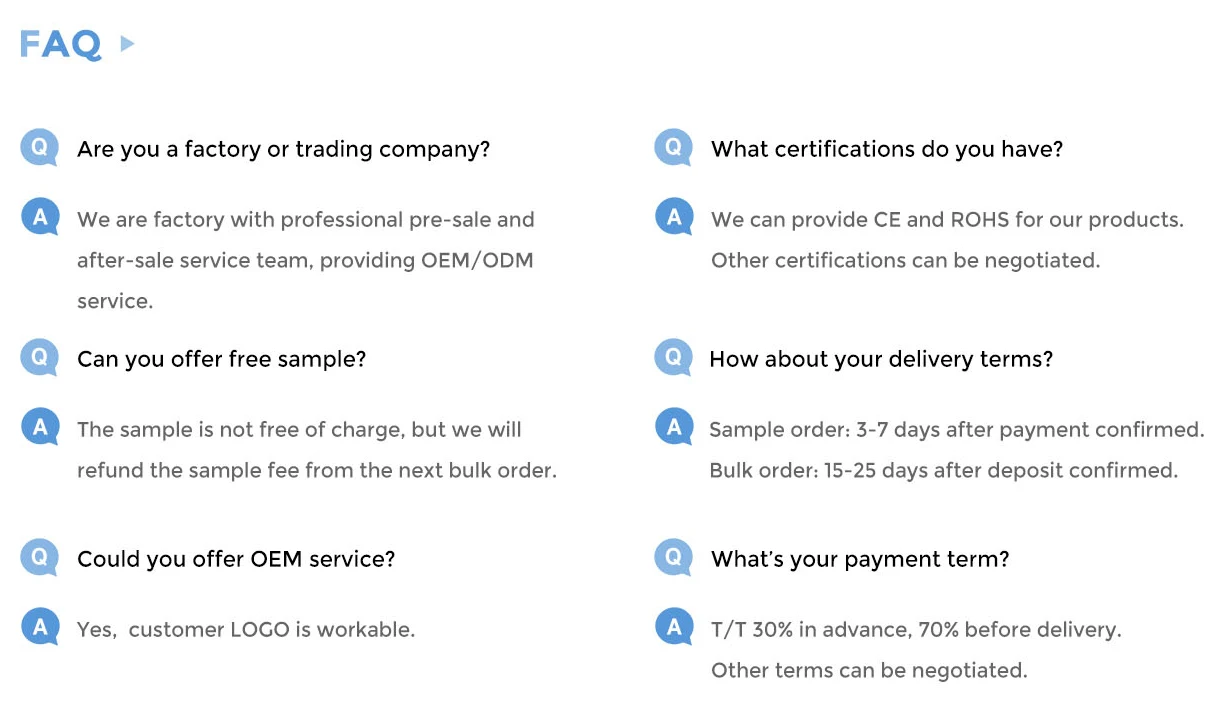Viewport: 1226px width, 715px height.
Task: Select question 'How about your delivery terms?'
Action: pyautogui.click(x=881, y=360)
